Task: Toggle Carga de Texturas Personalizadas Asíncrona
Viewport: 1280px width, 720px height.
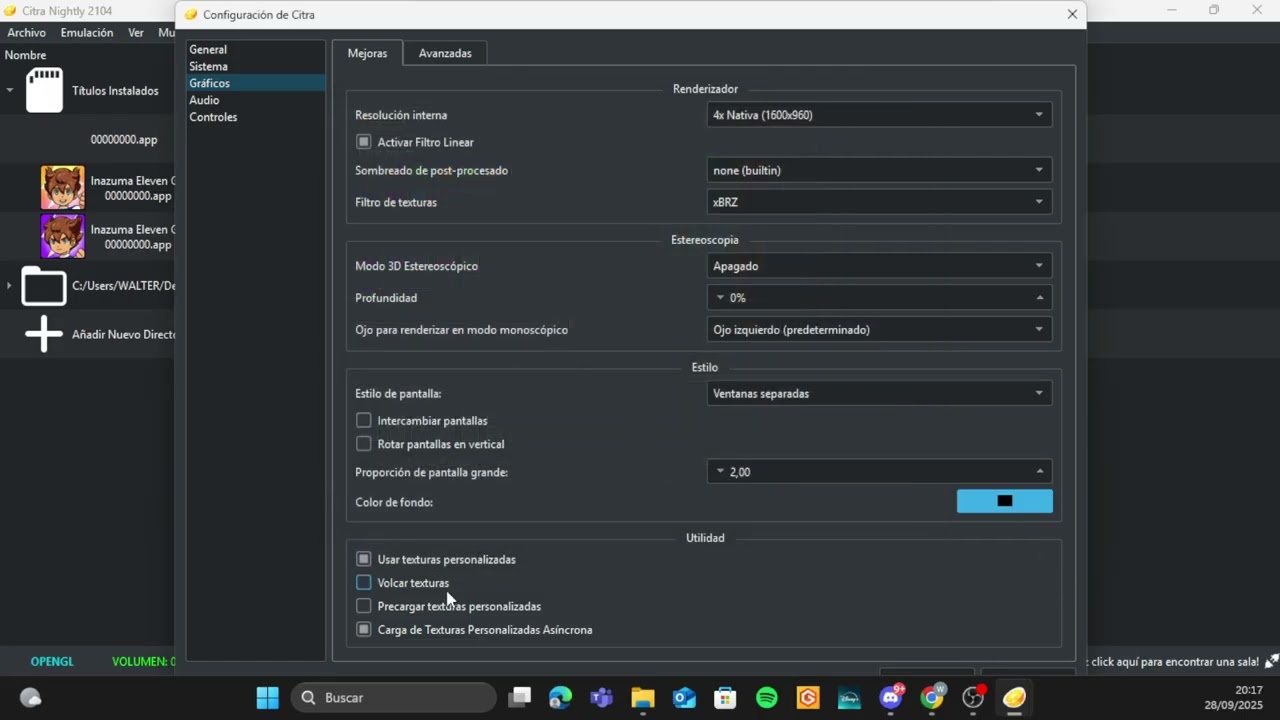Action: (x=363, y=630)
